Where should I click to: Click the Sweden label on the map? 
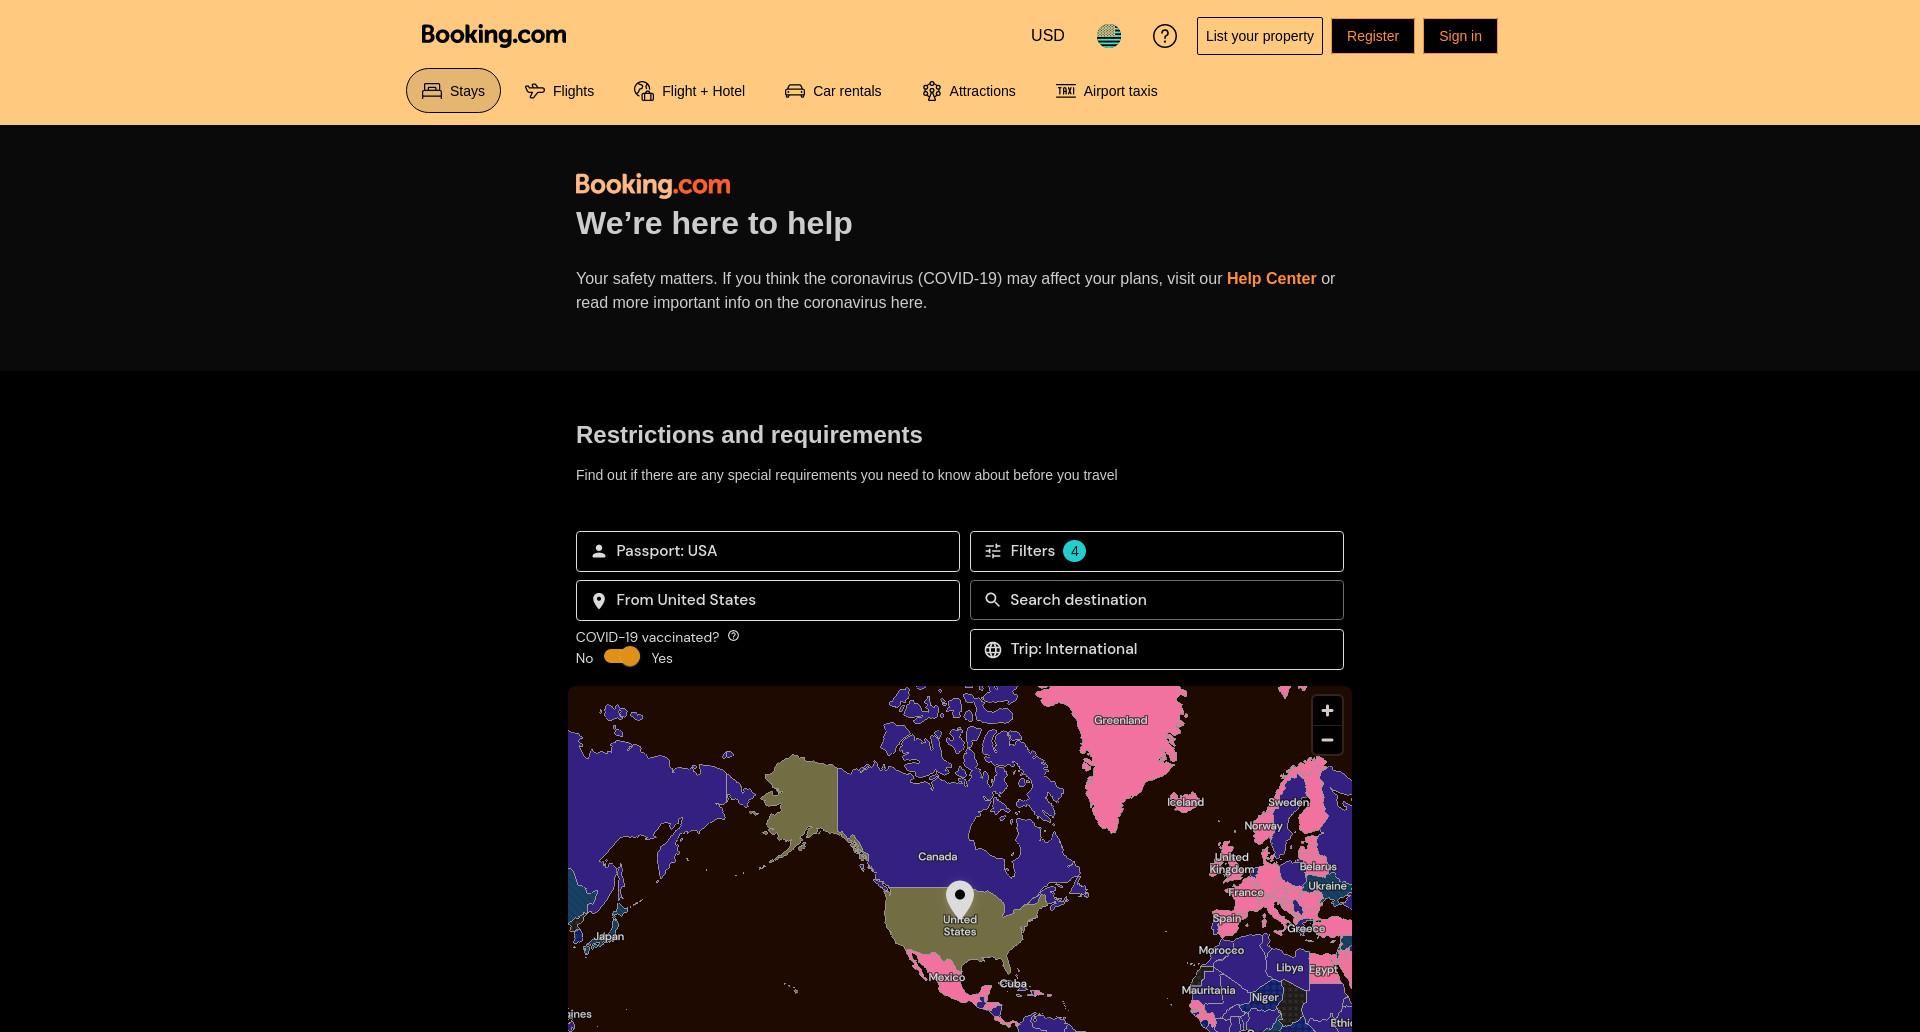pos(1288,802)
